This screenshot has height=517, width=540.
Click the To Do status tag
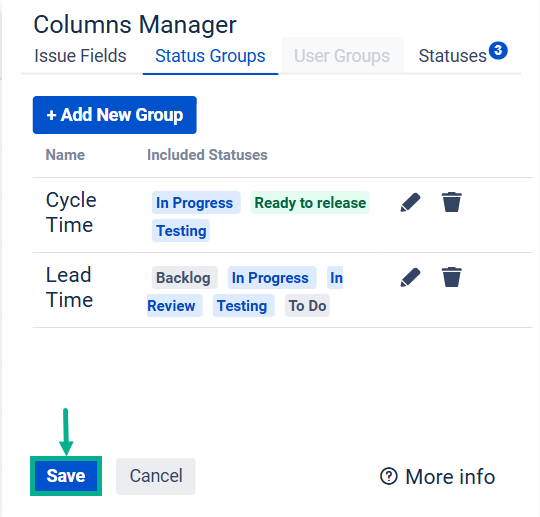[307, 306]
